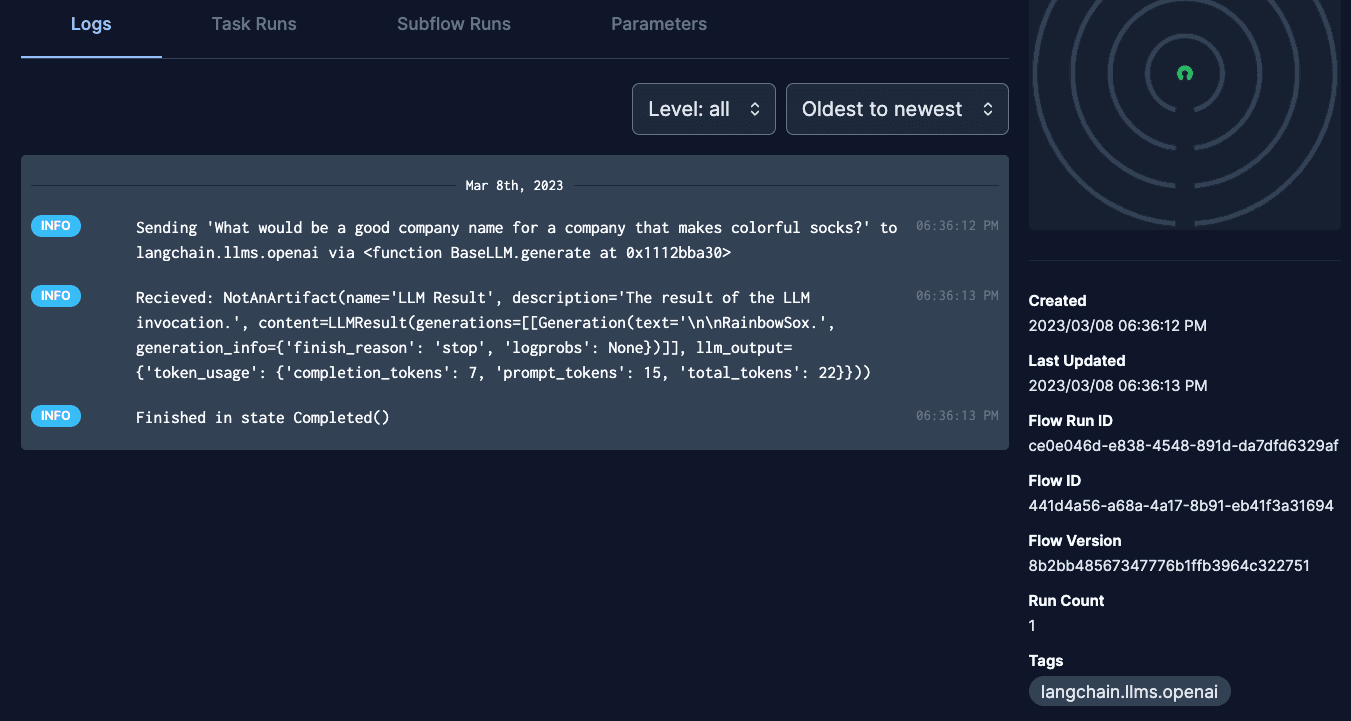Switch to the Logs tab
The width and height of the screenshot is (1351, 721).
point(91,25)
